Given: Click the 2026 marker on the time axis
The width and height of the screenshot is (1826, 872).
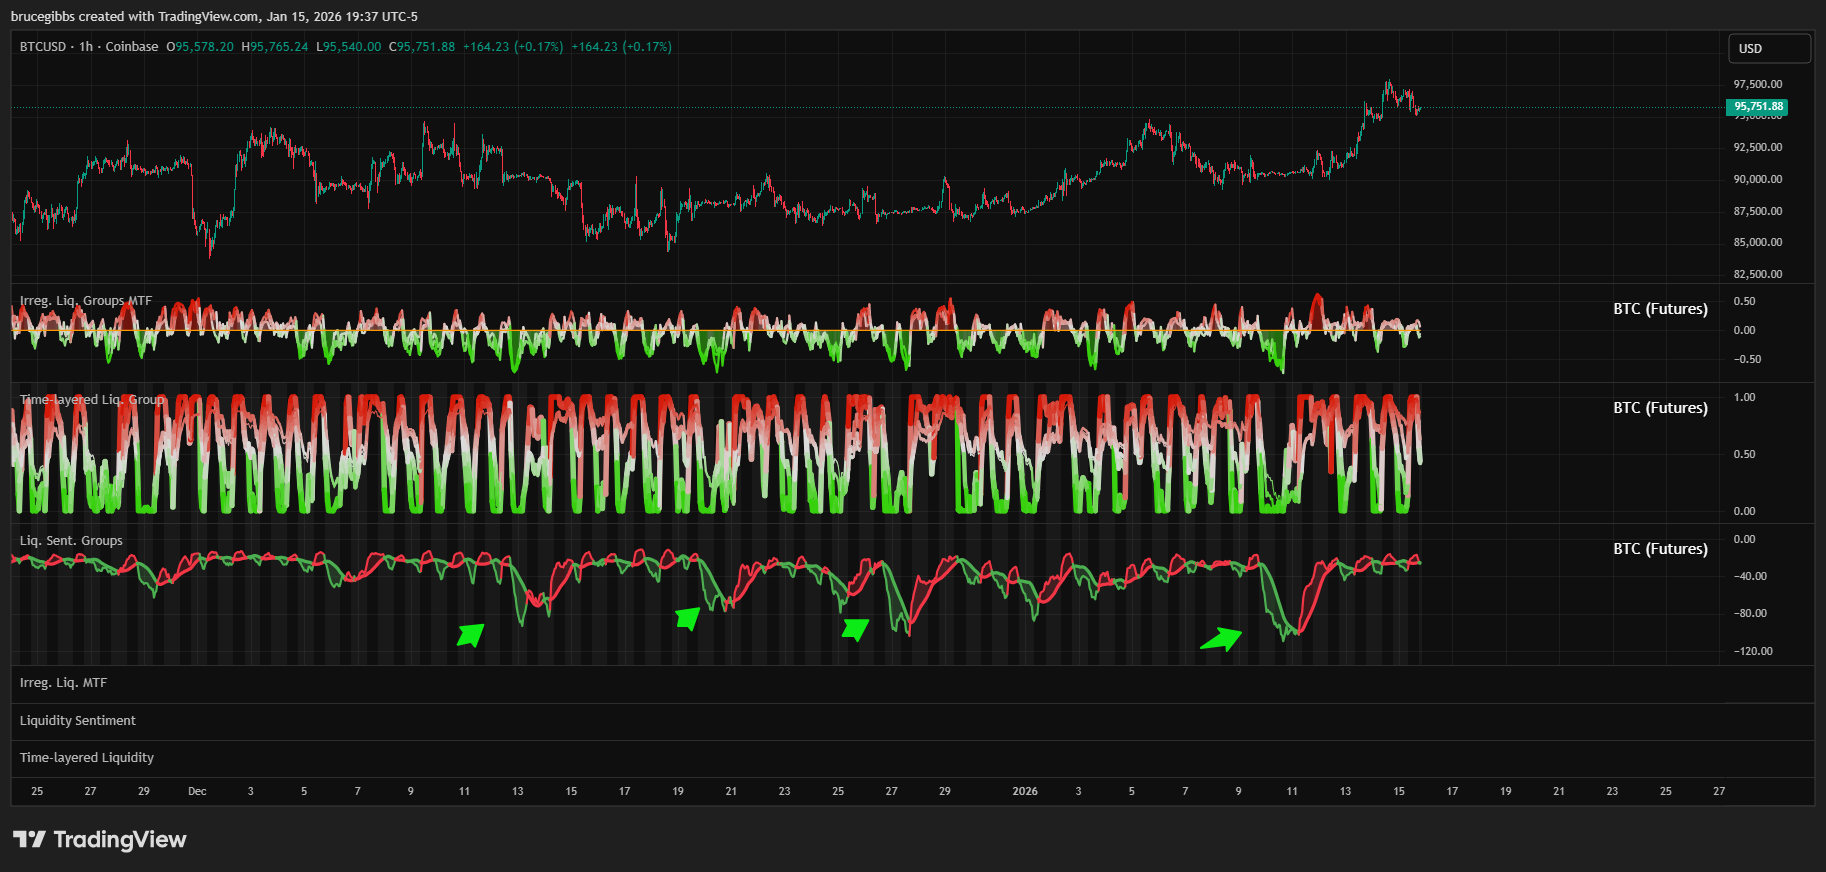Looking at the screenshot, I should (x=1025, y=791).
